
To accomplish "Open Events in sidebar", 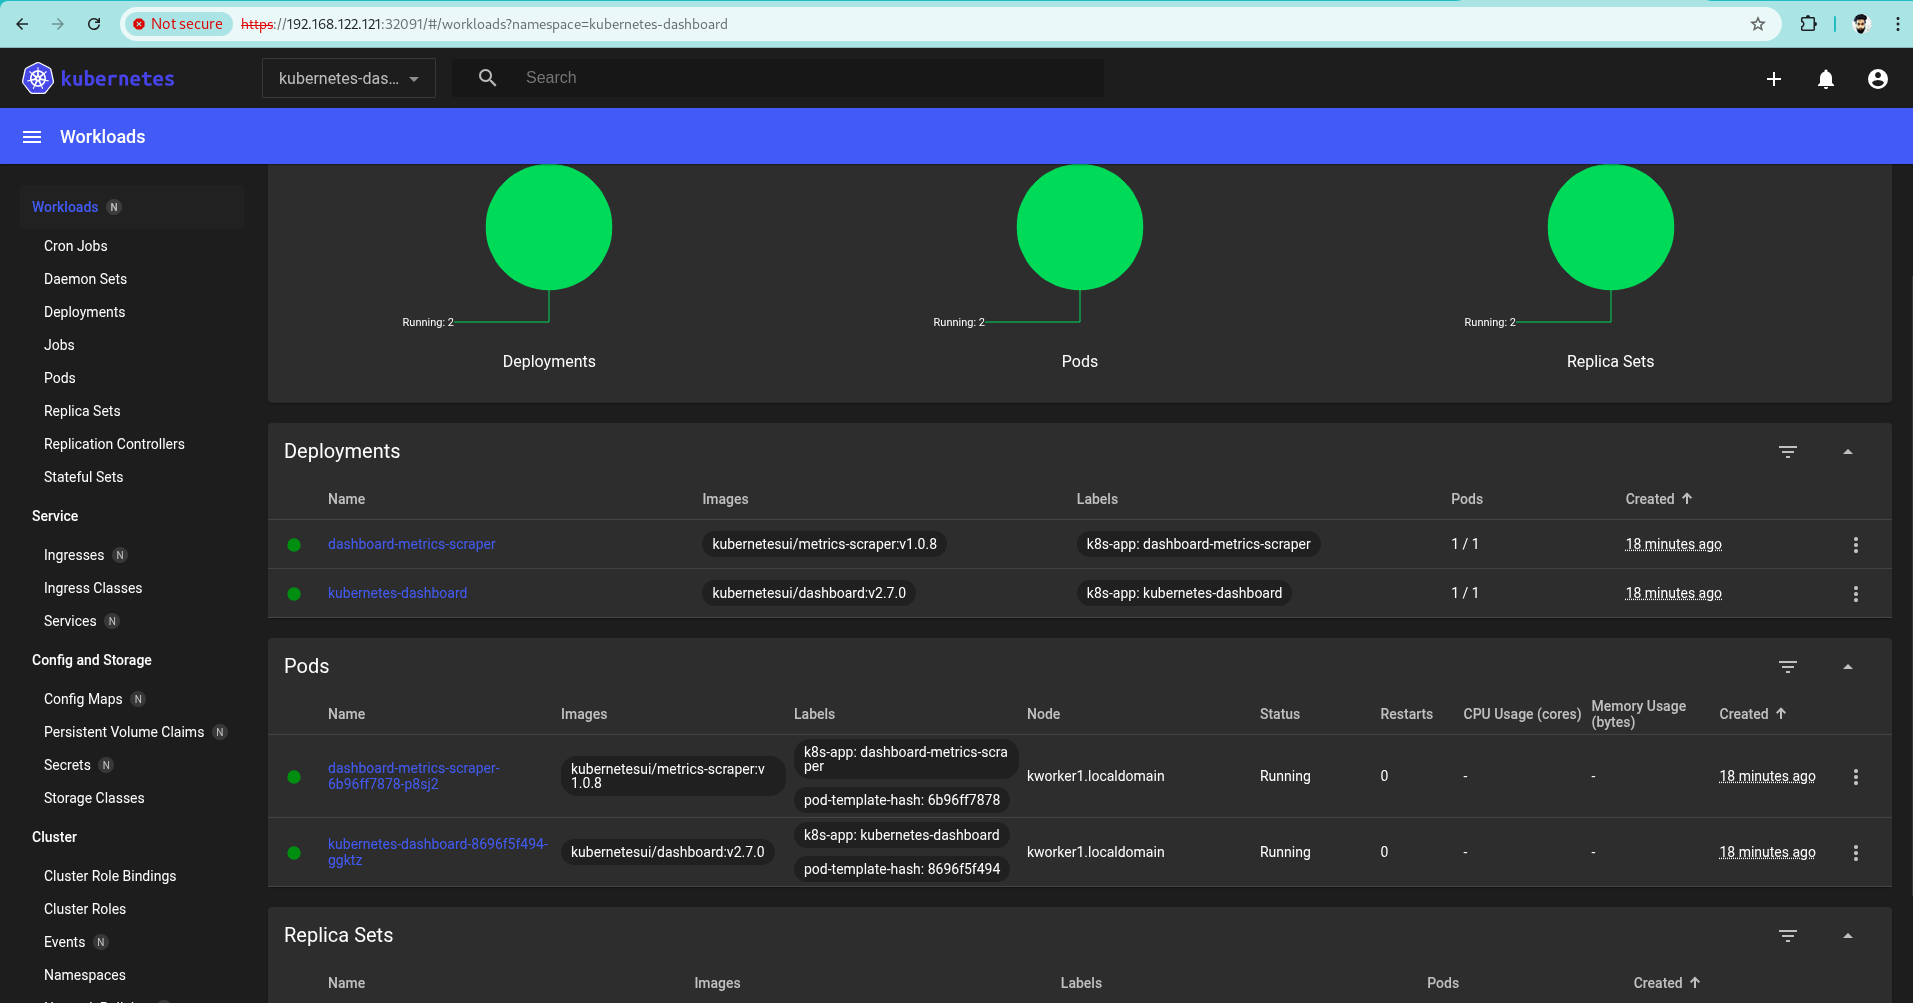I will [64, 942].
